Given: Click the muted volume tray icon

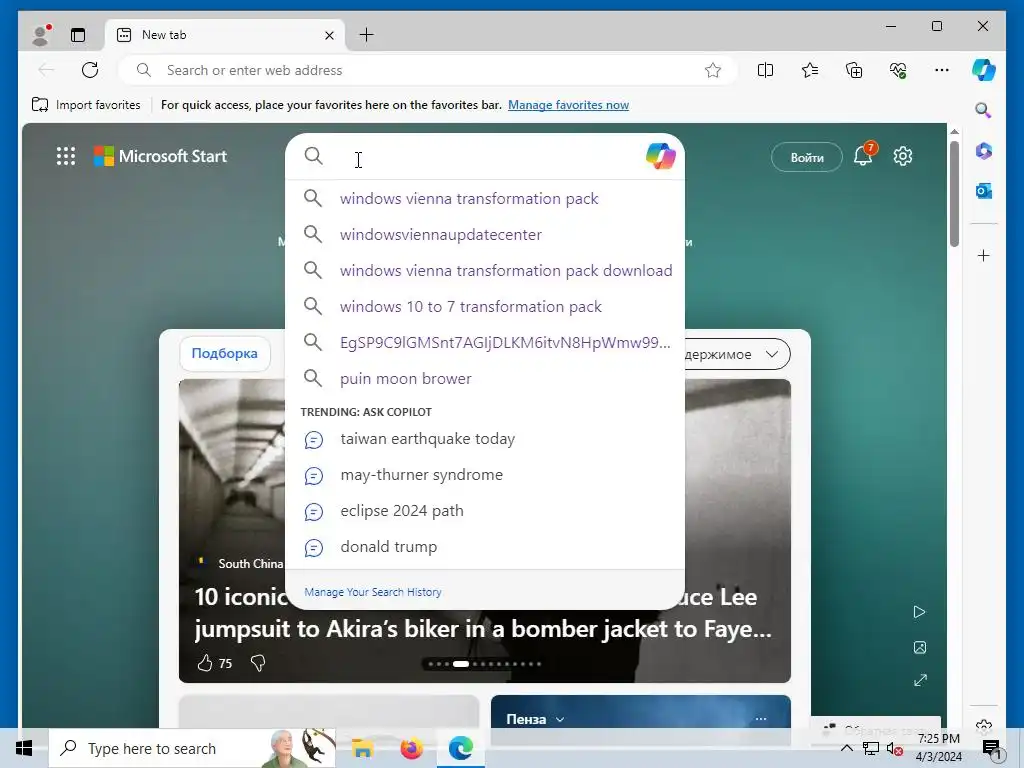Looking at the screenshot, I should (x=895, y=749).
